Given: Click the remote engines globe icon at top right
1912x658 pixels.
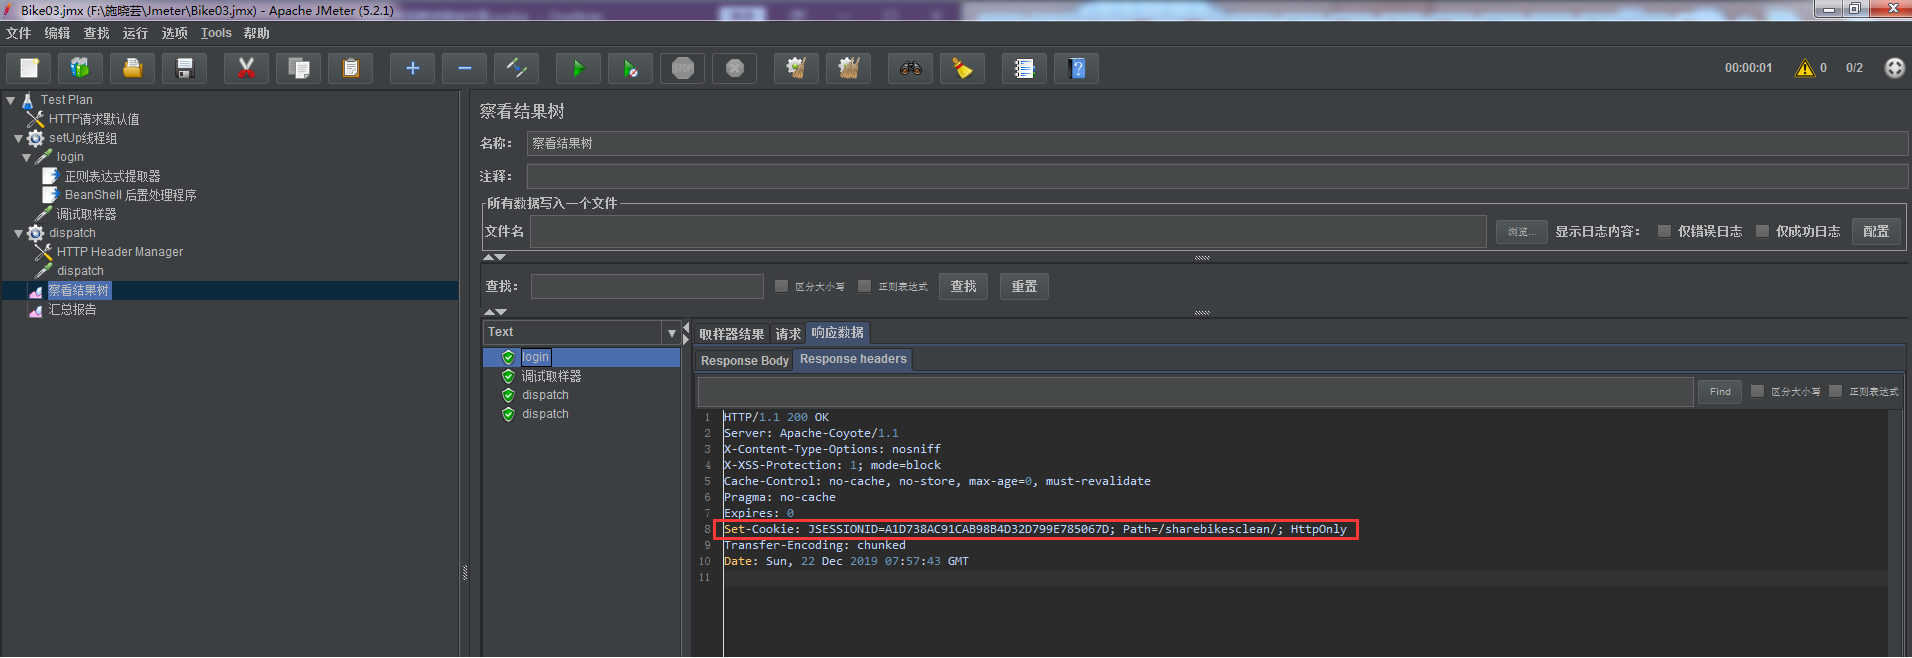Looking at the screenshot, I should [x=1894, y=68].
